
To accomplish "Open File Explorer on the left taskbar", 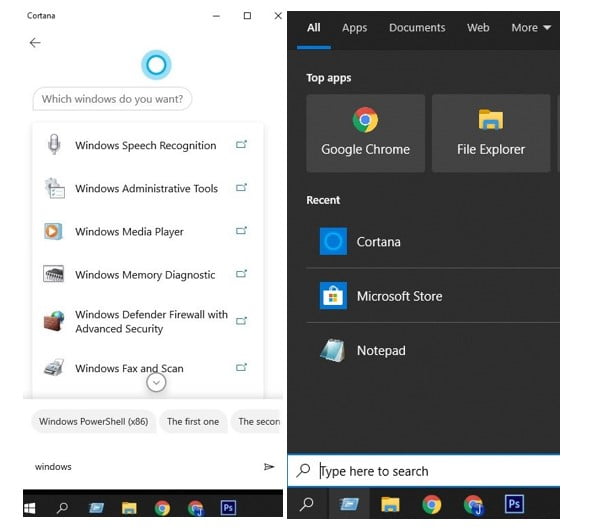I will (x=129, y=508).
